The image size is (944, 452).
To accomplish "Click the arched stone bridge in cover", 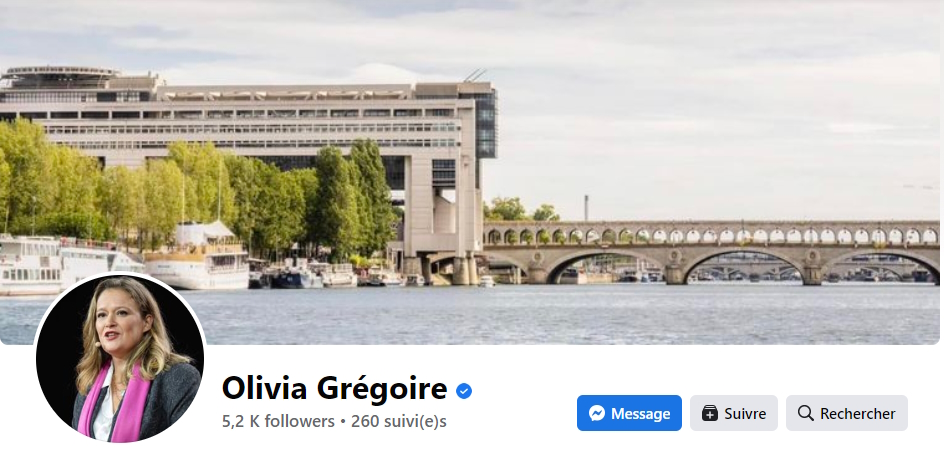I will click(710, 250).
